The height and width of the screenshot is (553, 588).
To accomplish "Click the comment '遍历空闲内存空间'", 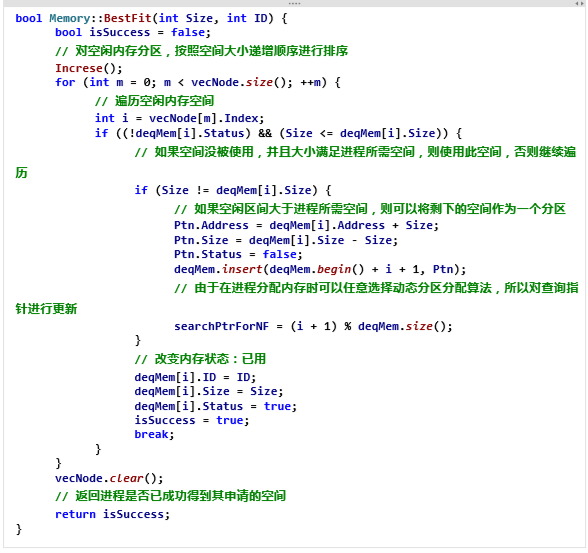I will point(154,100).
